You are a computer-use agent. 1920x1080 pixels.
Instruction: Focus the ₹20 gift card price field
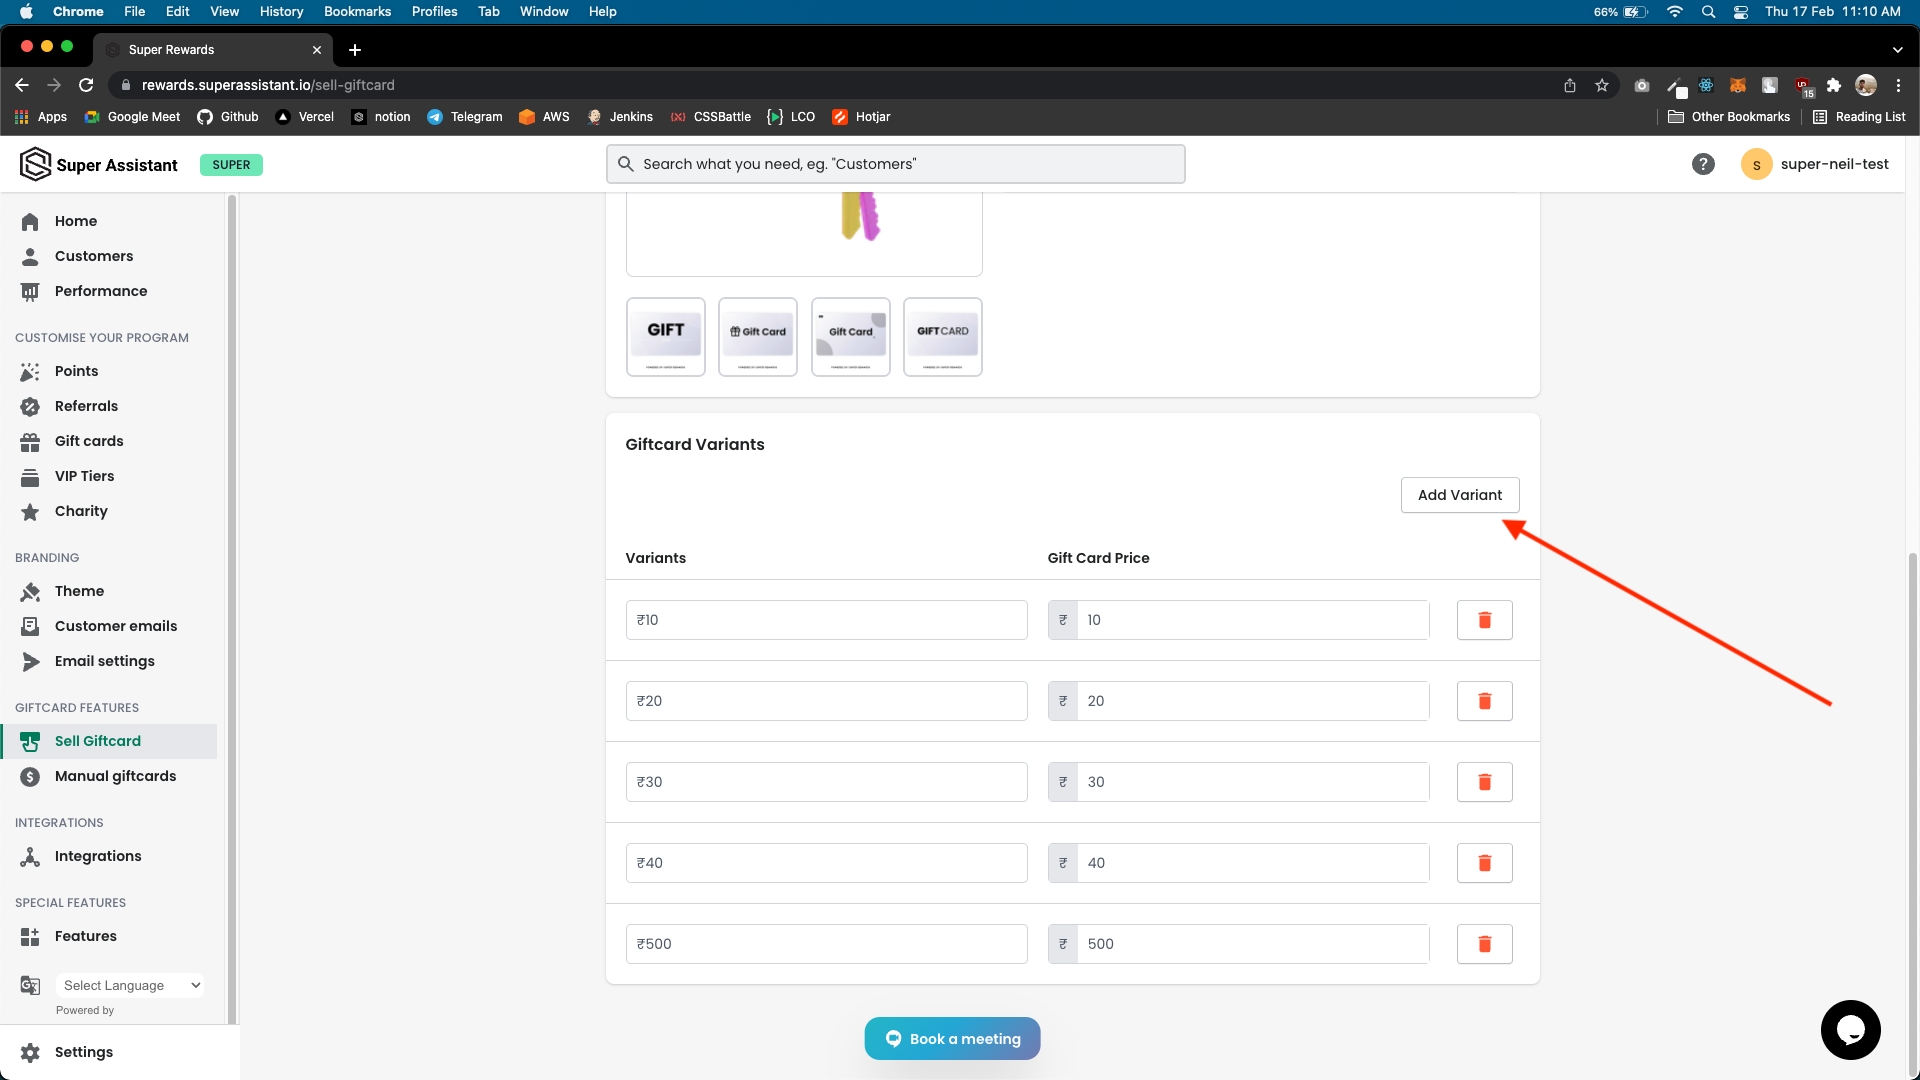[1252, 701]
